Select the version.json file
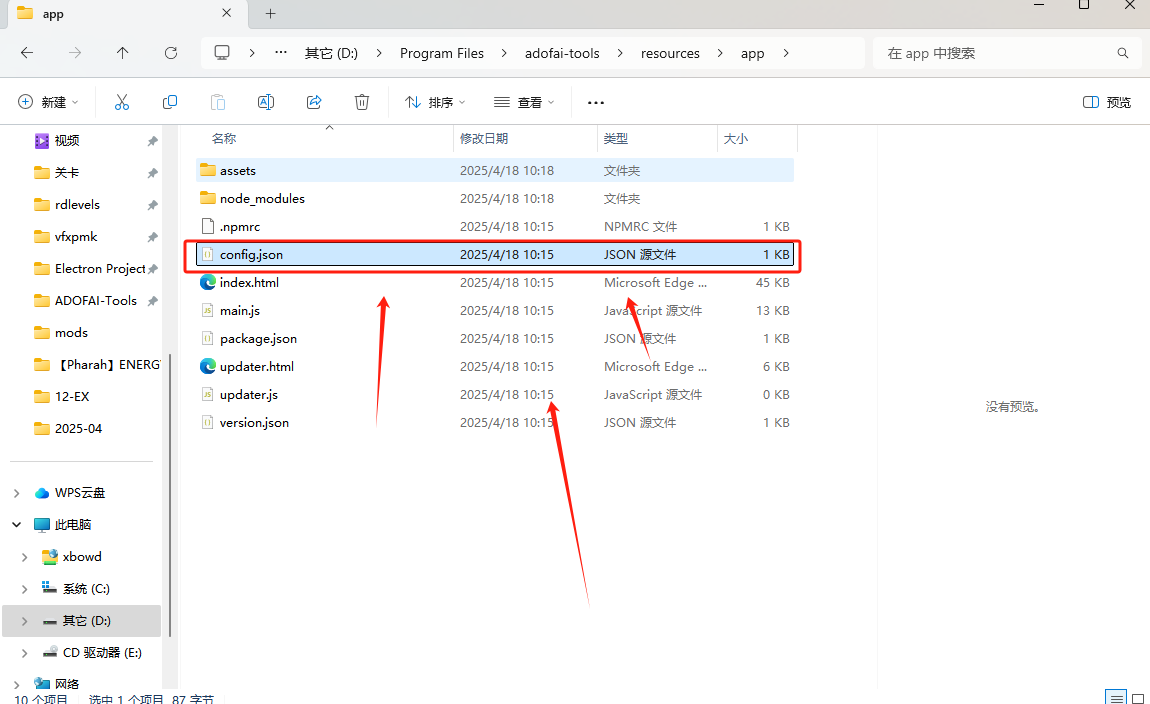The width and height of the screenshot is (1150, 704). [x=495, y=422]
